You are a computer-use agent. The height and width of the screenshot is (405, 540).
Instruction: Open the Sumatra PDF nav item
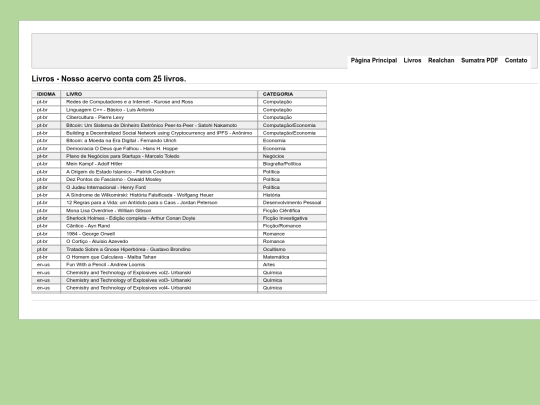pyautogui.click(x=479, y=60)
